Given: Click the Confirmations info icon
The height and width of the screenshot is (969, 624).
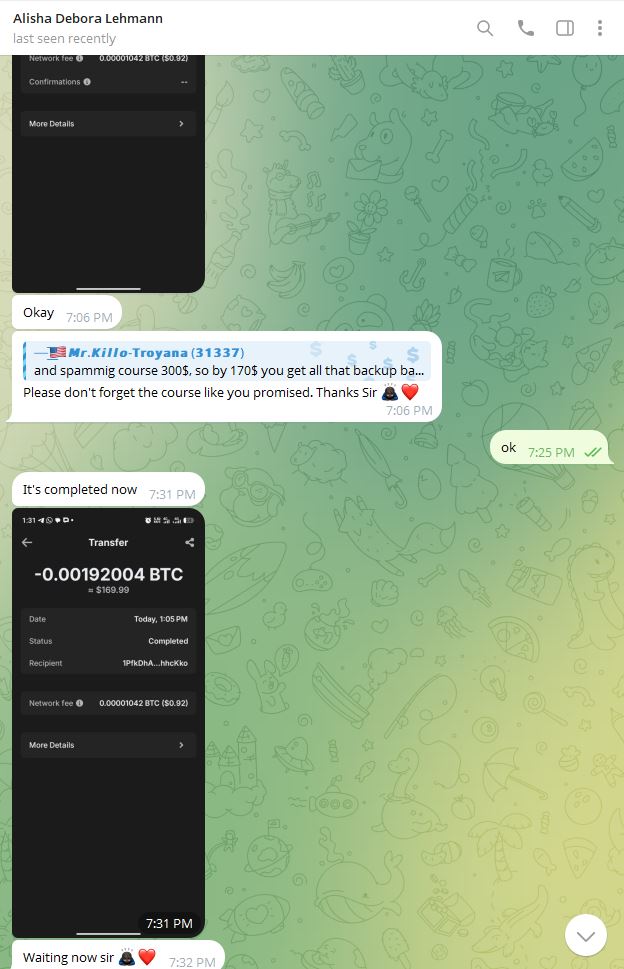Looking at the screenshot, I should (x=87, y=82).
